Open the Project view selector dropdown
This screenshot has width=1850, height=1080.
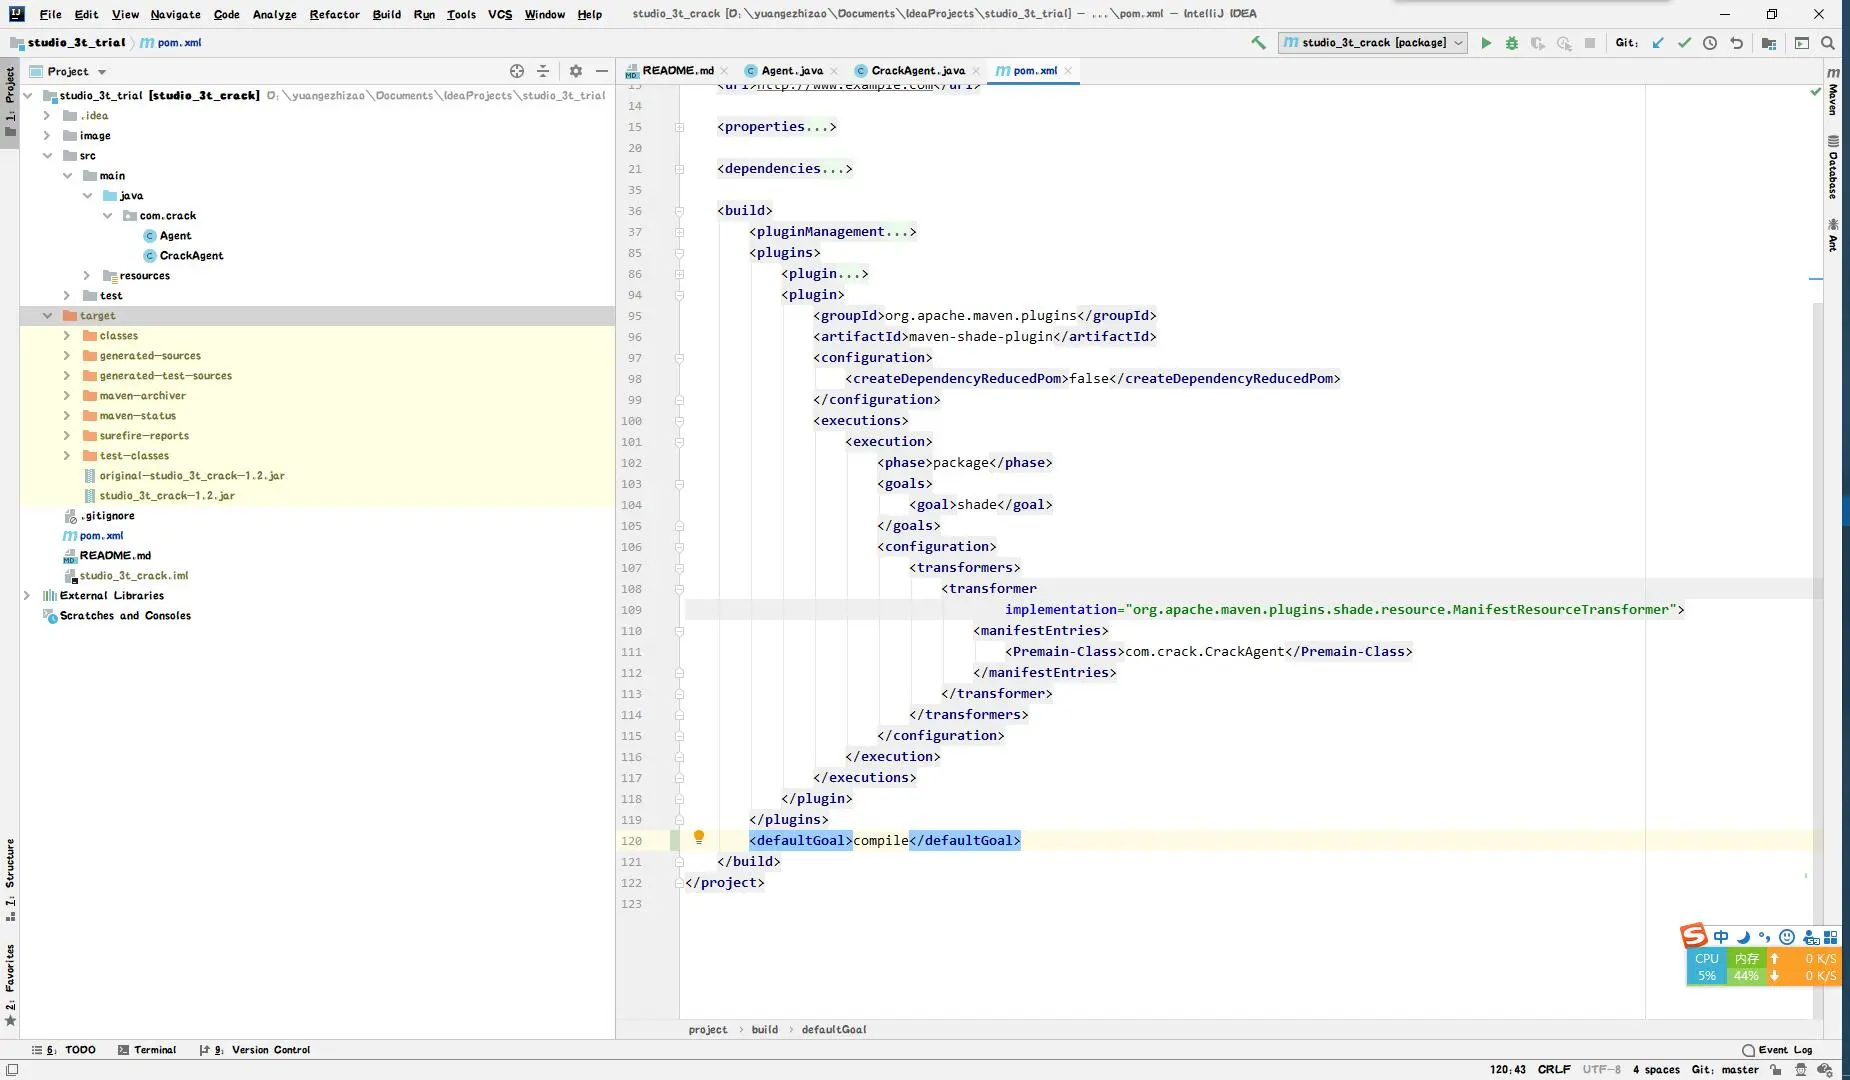68,71
